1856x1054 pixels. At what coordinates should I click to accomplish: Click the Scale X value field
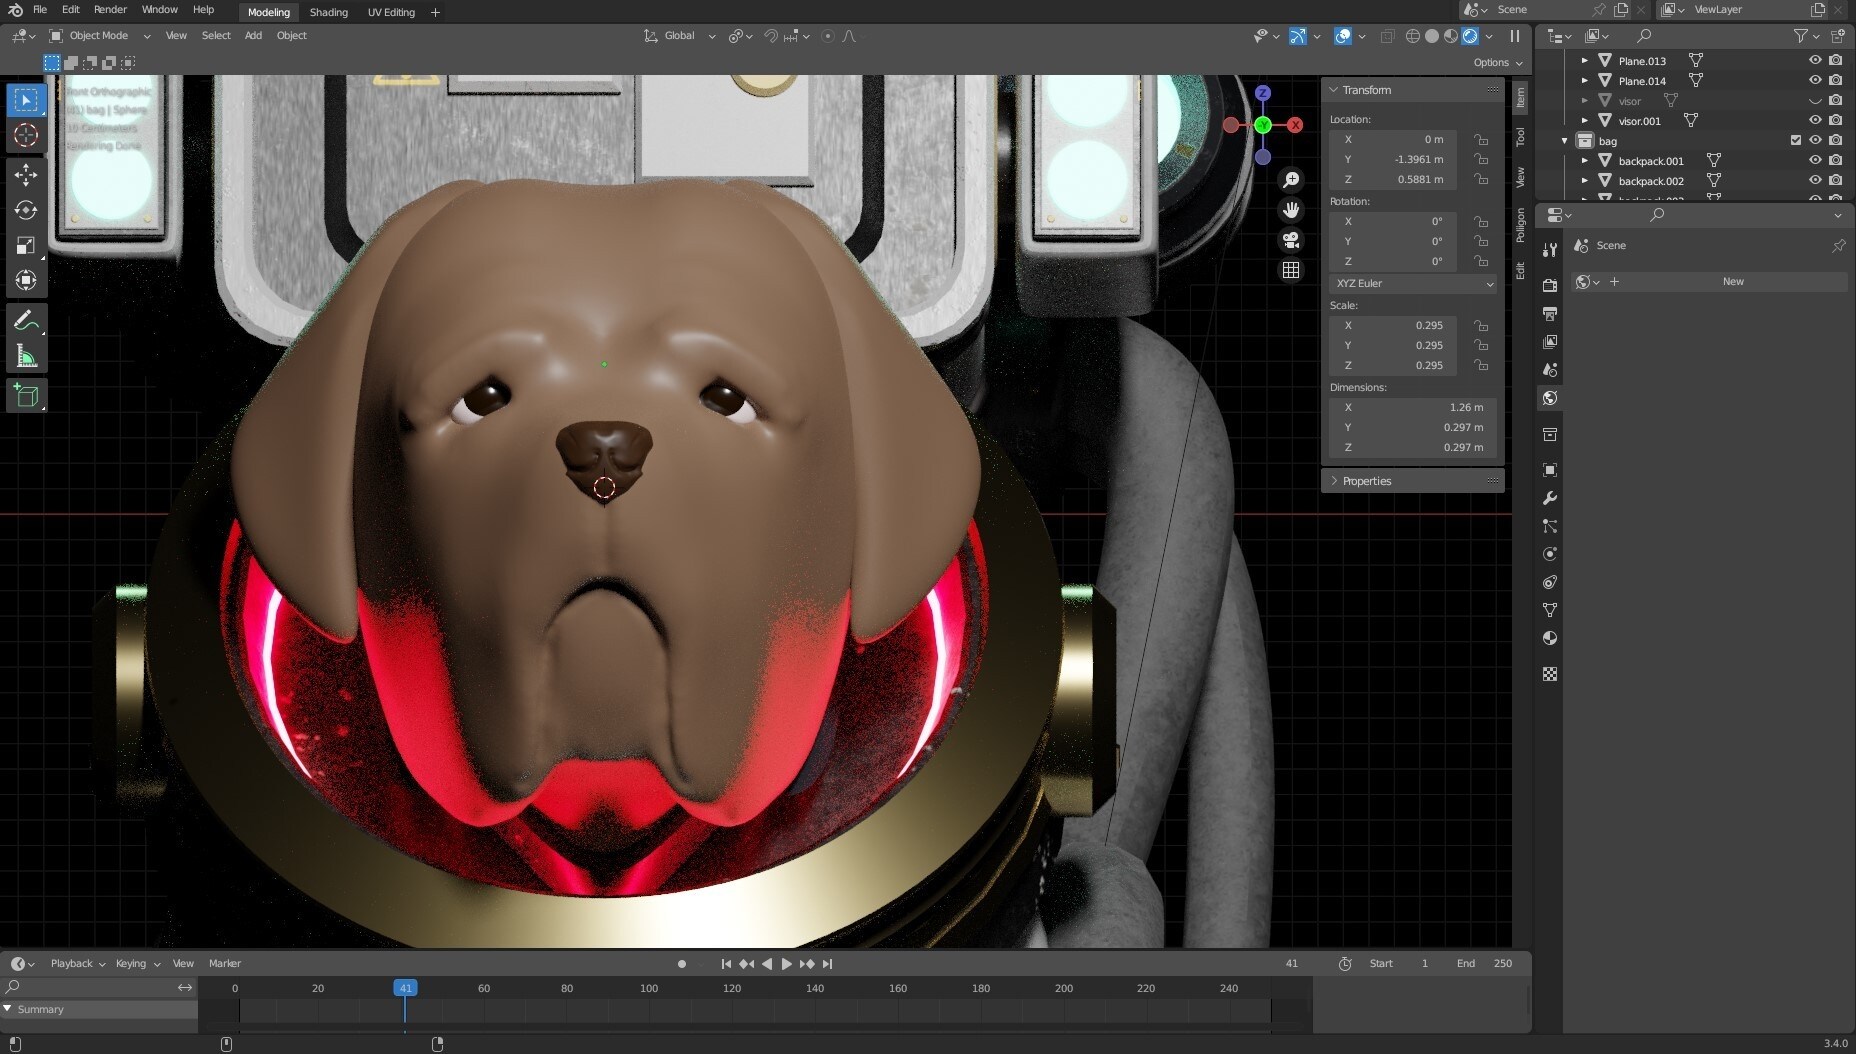pyautogui.click(x=1393, y=325)
